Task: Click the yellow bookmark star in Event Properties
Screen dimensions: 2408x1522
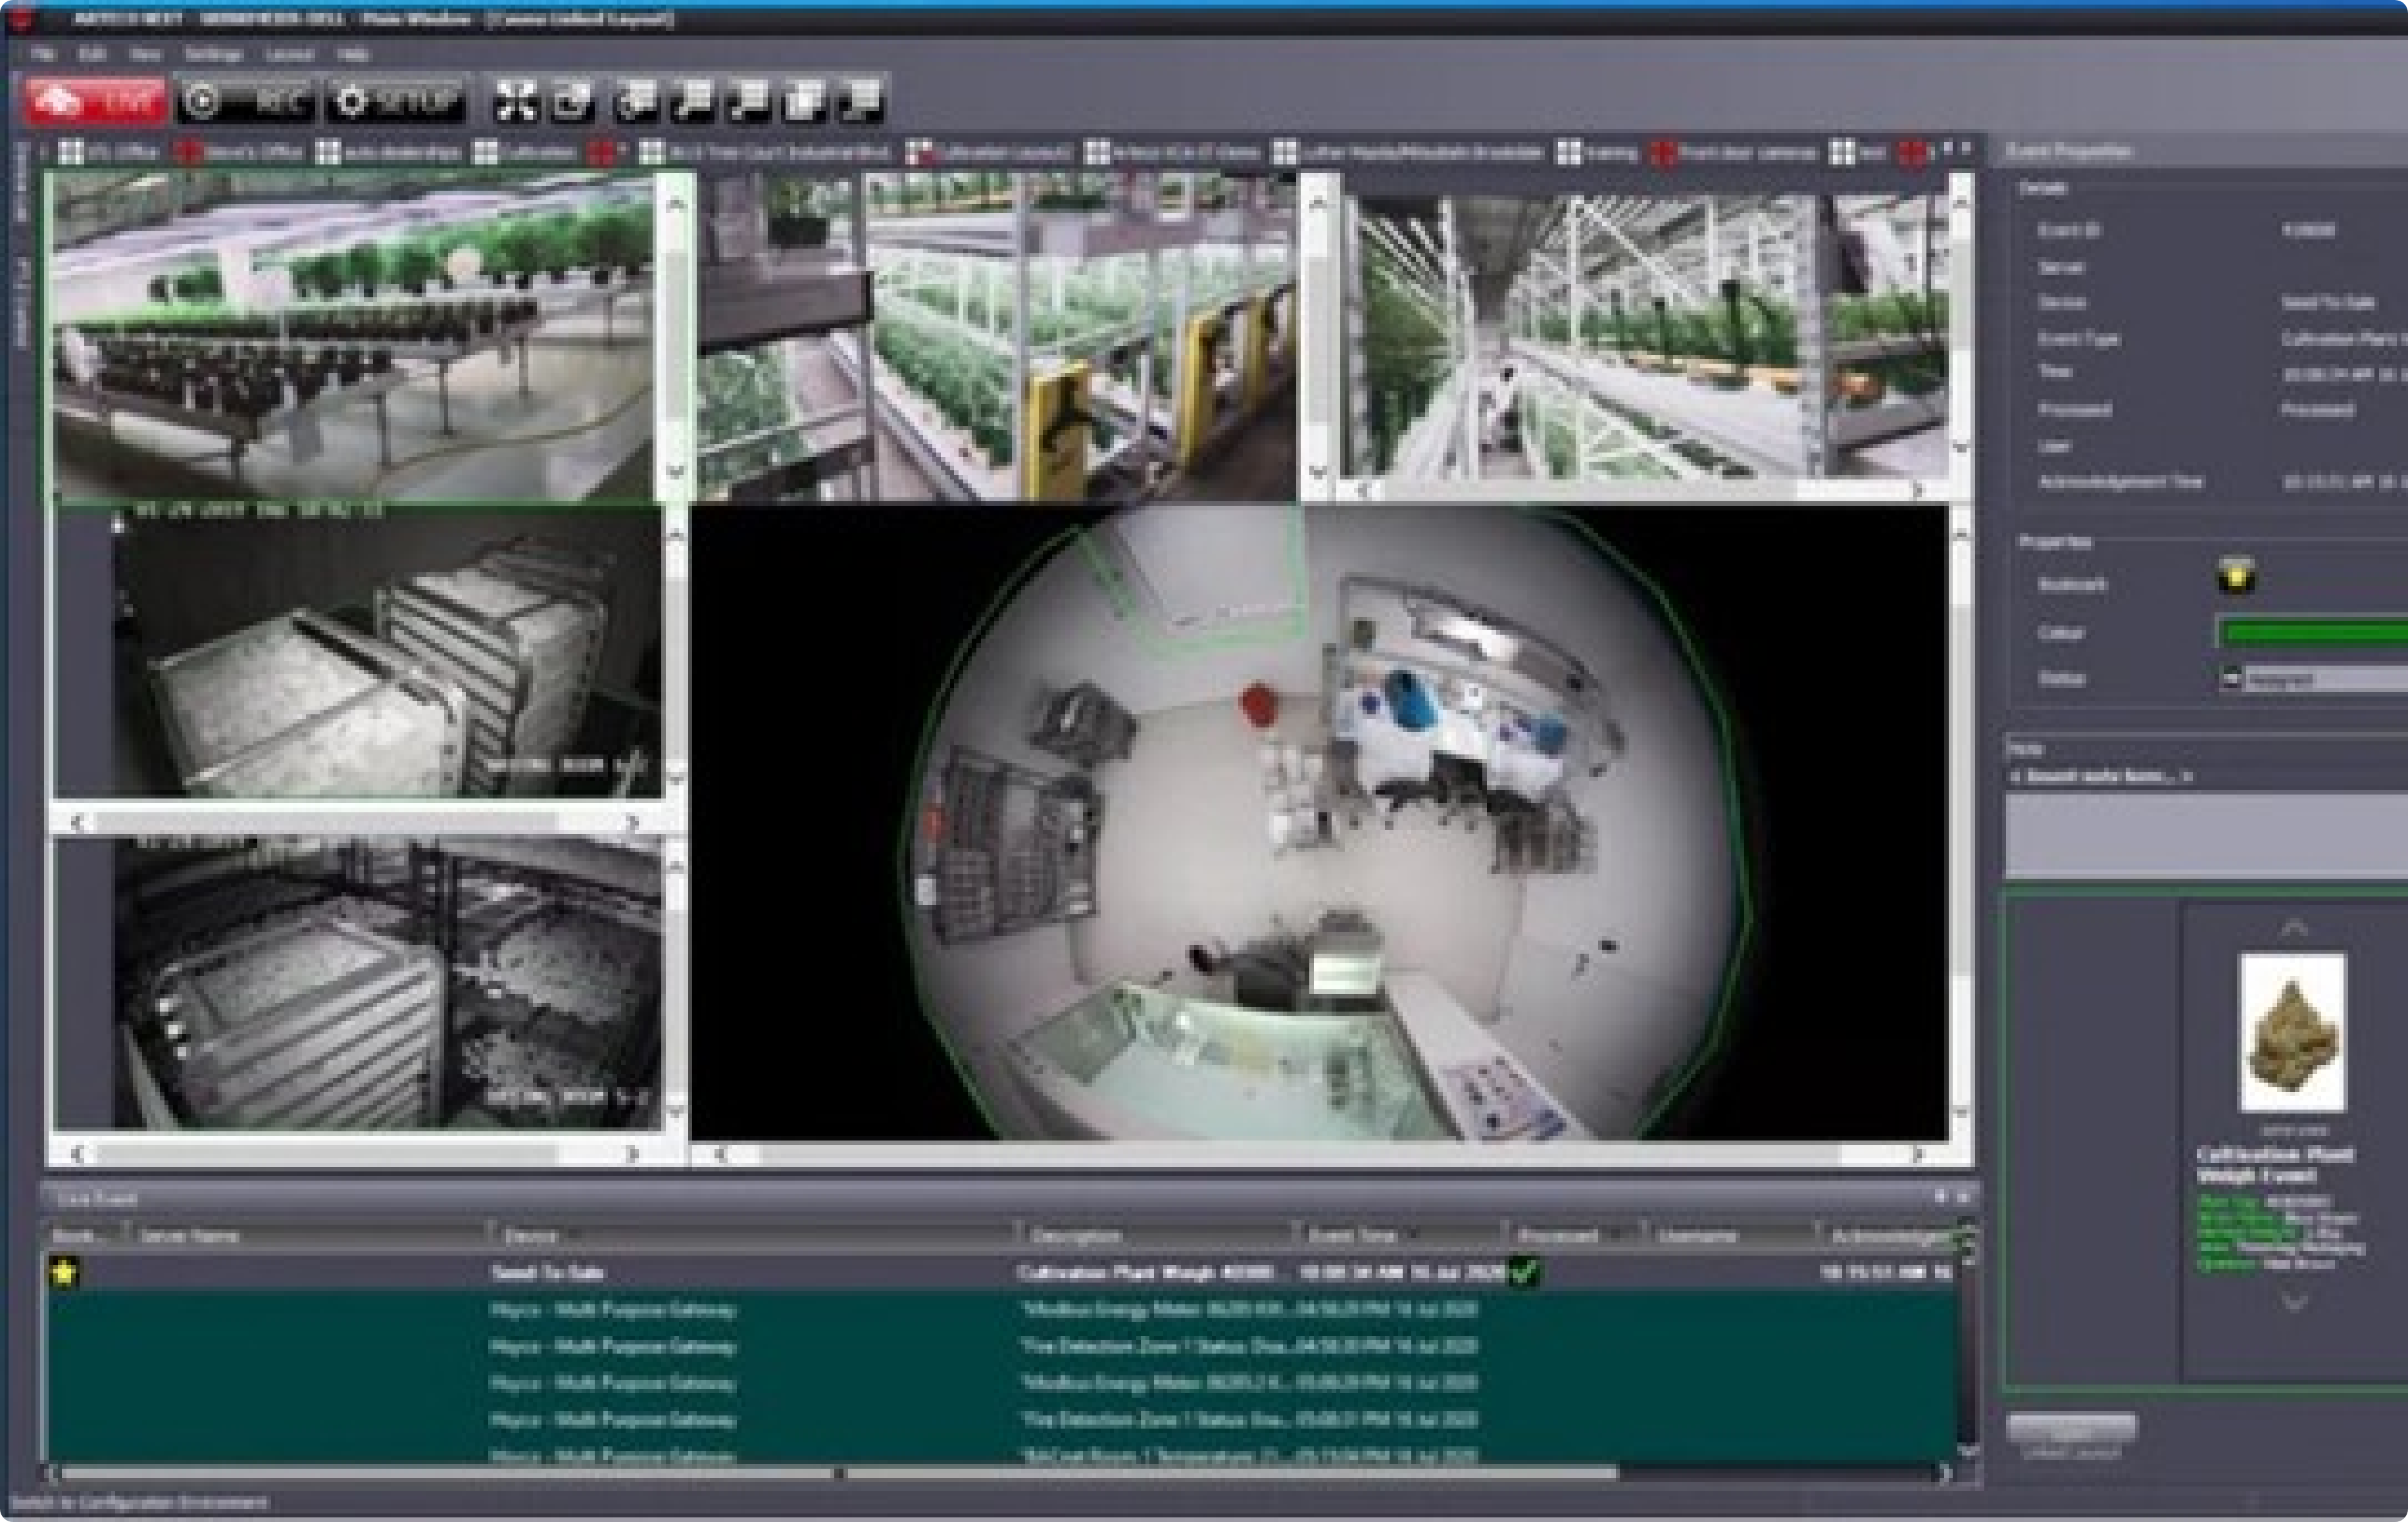Action: [x=2236, y=577]
